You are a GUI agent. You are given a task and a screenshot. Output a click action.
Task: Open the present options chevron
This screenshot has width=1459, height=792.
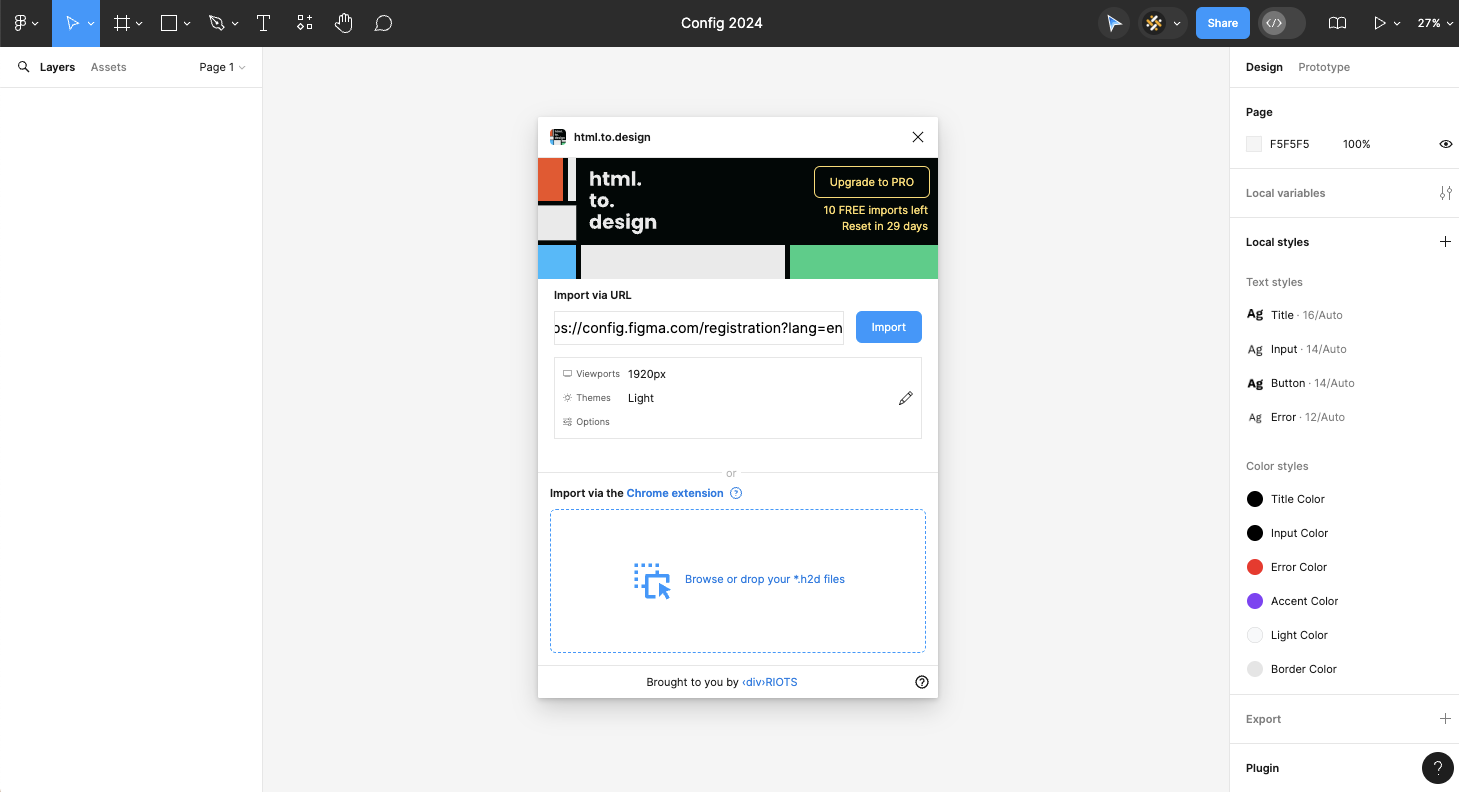[1397, 23]
